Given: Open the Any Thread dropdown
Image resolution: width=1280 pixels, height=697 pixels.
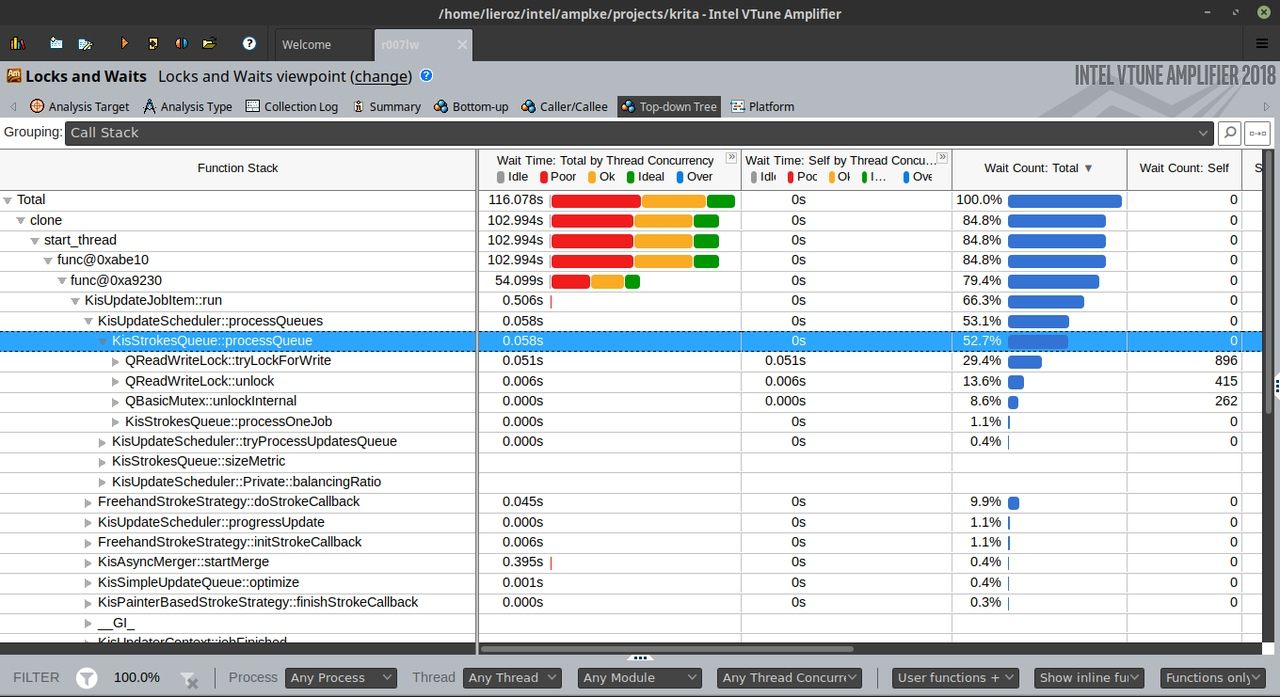Looking at the screenshot, I should pos(514,678).
